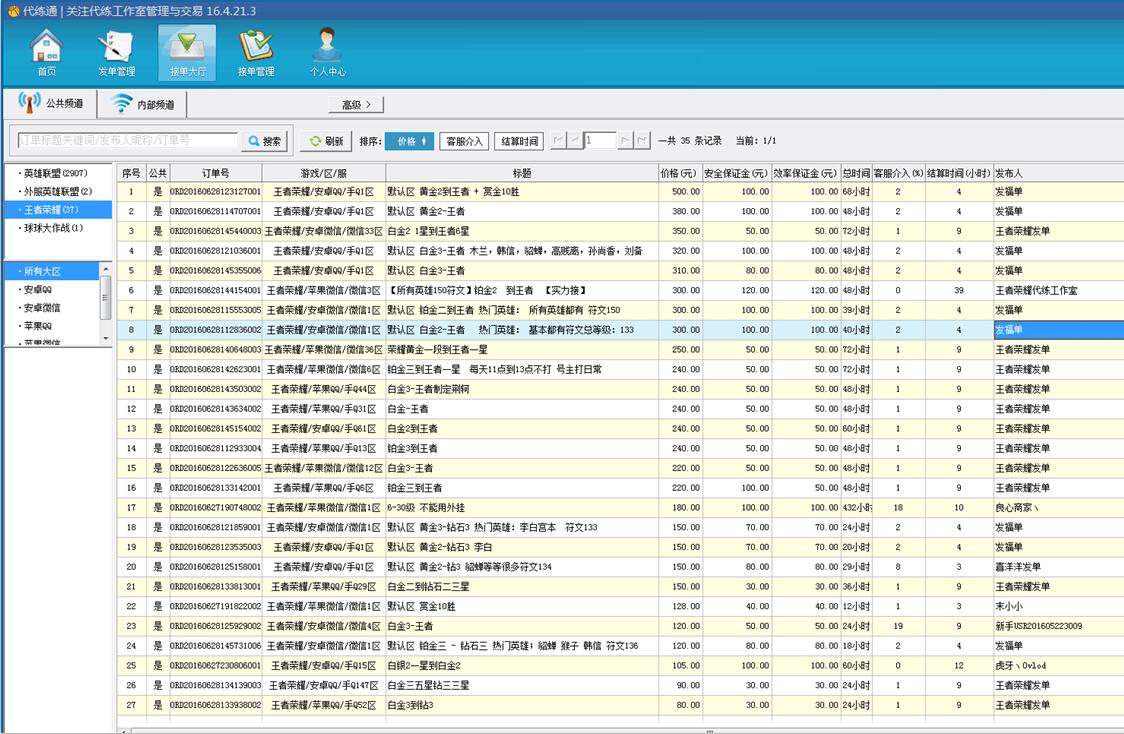Toggle sort by 结算时间

click(519, 141)
